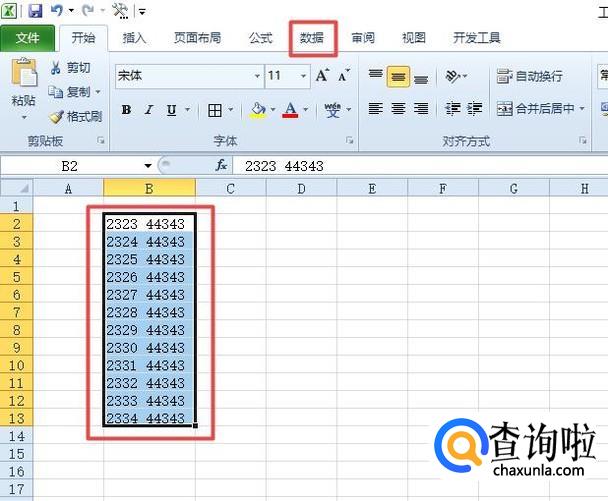608x501 pixels.
Task: Align text right
Action: (421, 109)
